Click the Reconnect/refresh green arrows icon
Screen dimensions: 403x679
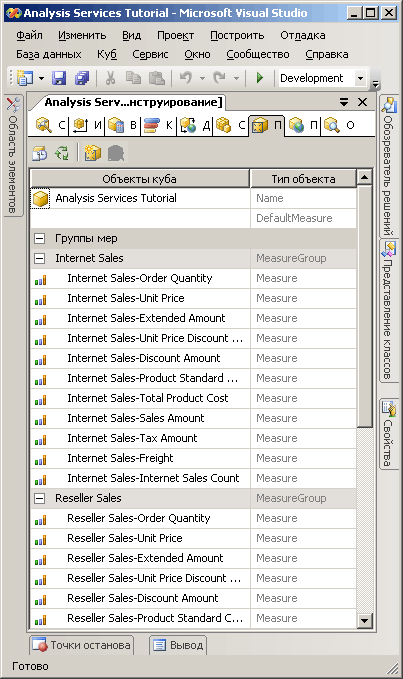coord(62,153)
